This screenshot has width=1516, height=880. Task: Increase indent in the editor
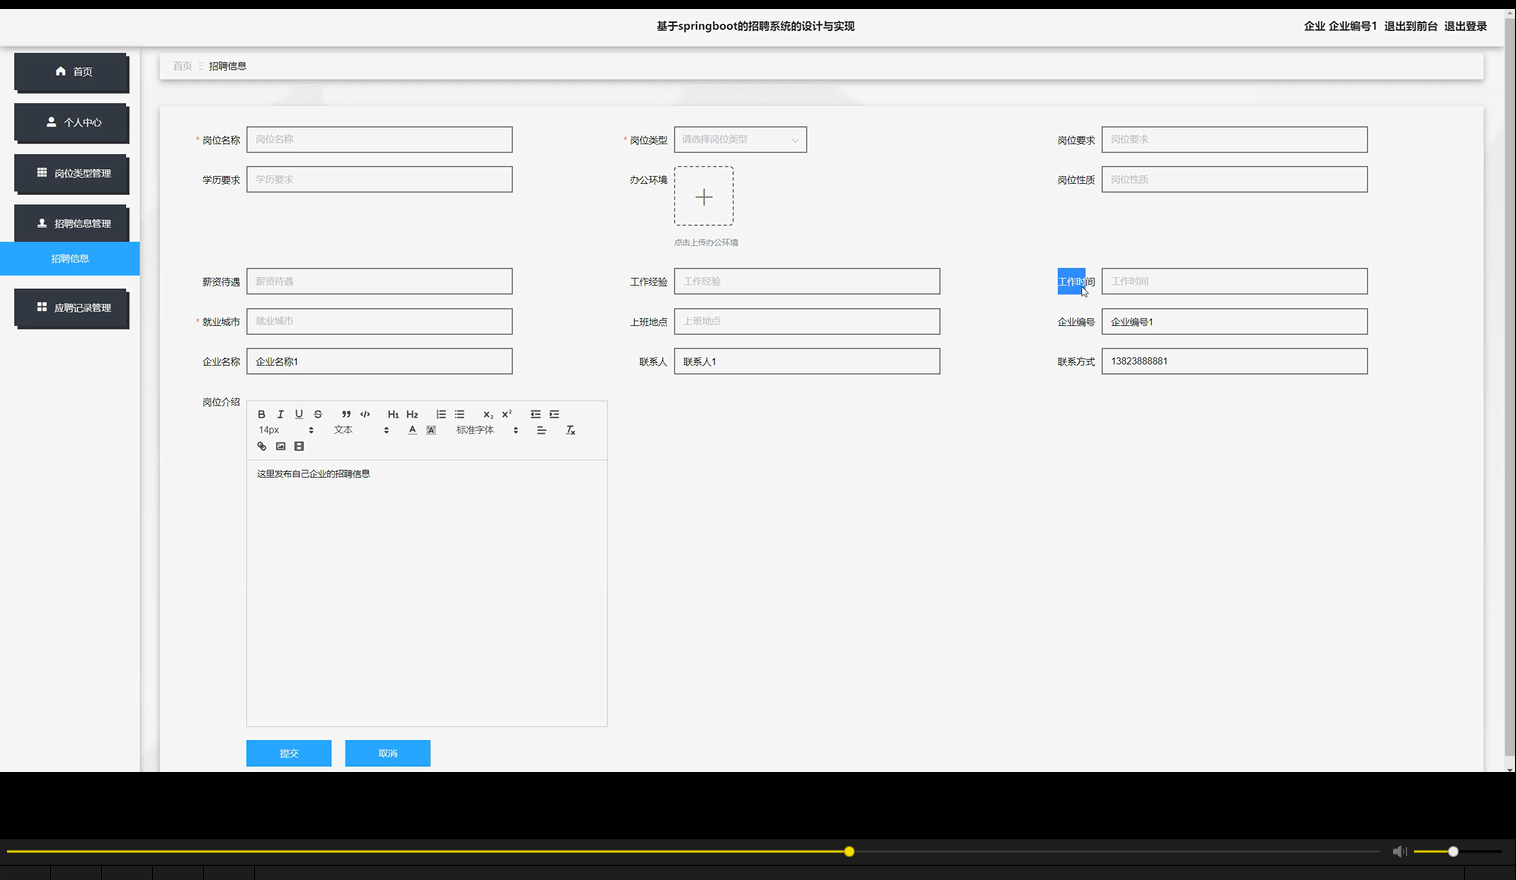[554, 414]
